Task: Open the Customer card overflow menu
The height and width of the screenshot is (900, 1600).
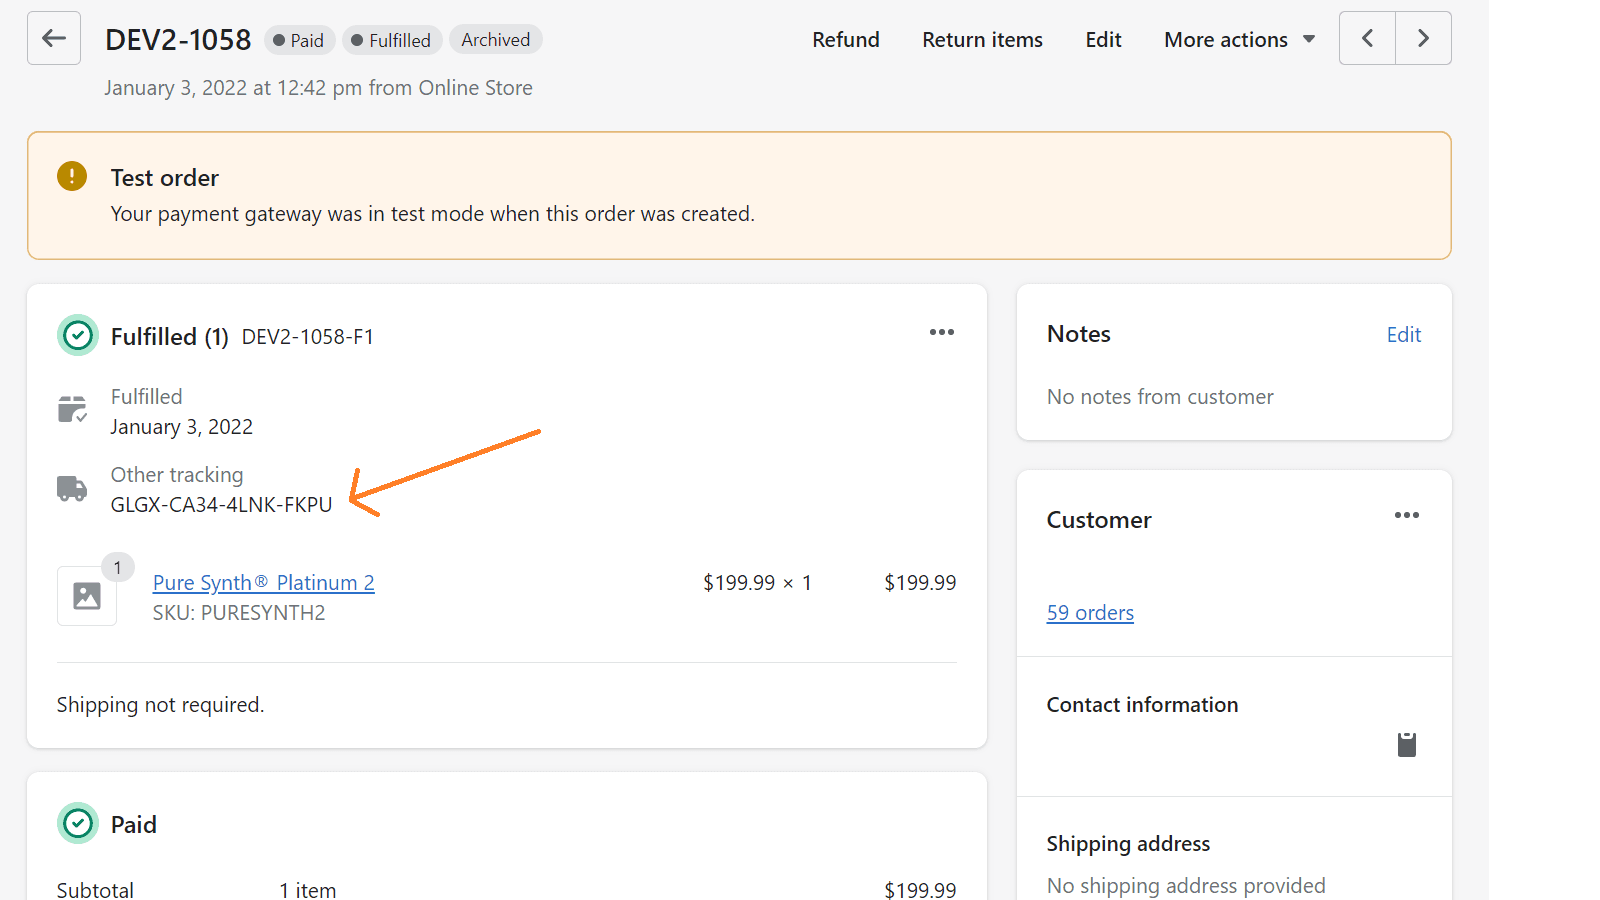Action: (1406, 515)
